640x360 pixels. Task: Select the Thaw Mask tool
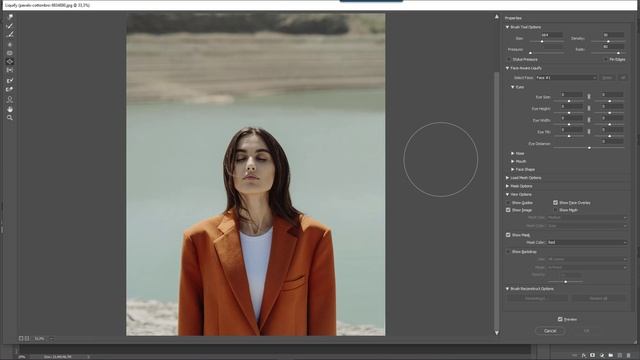pyautogui.click(x=10, y=89)
